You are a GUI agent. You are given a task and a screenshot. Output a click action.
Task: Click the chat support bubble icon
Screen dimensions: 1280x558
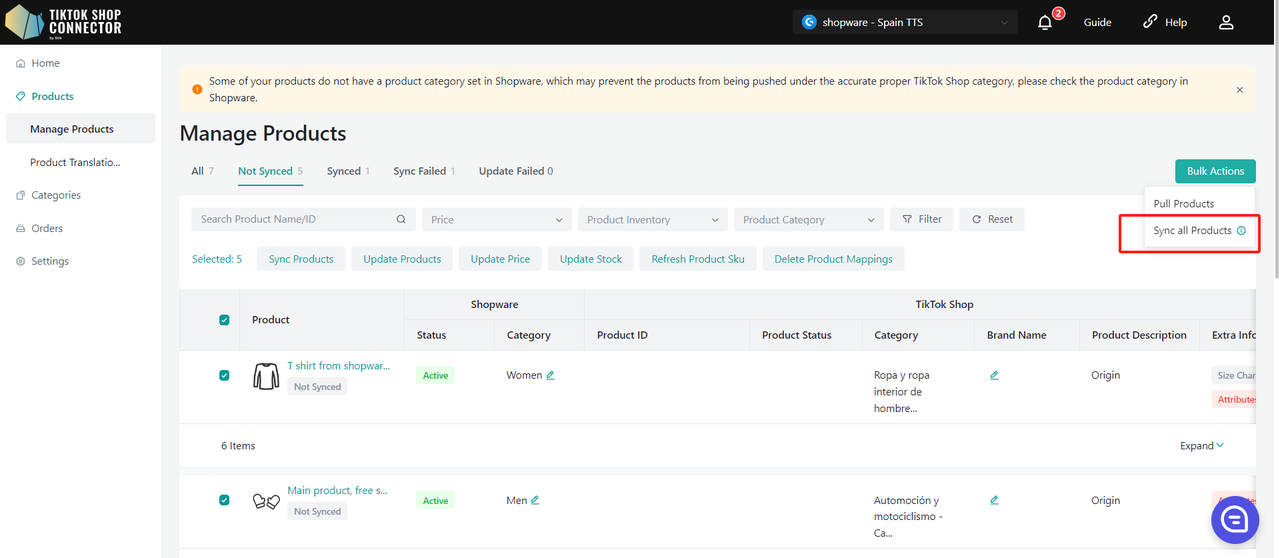pos(1234,519)
